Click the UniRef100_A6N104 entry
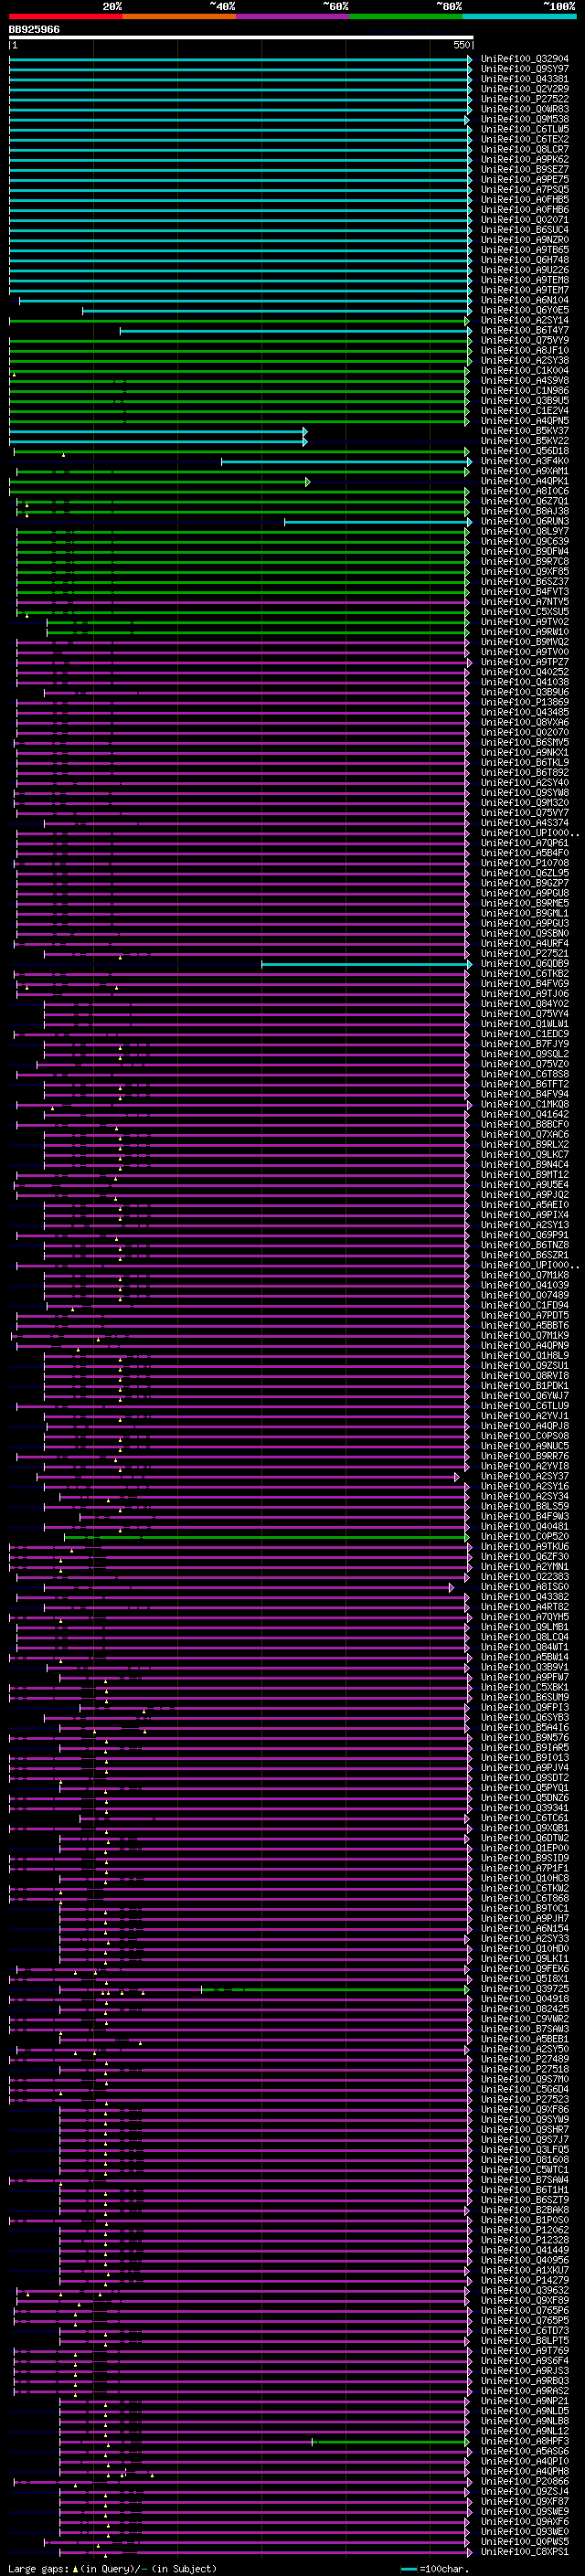Screen dimensions: 585x2576 tap(524, 300)
